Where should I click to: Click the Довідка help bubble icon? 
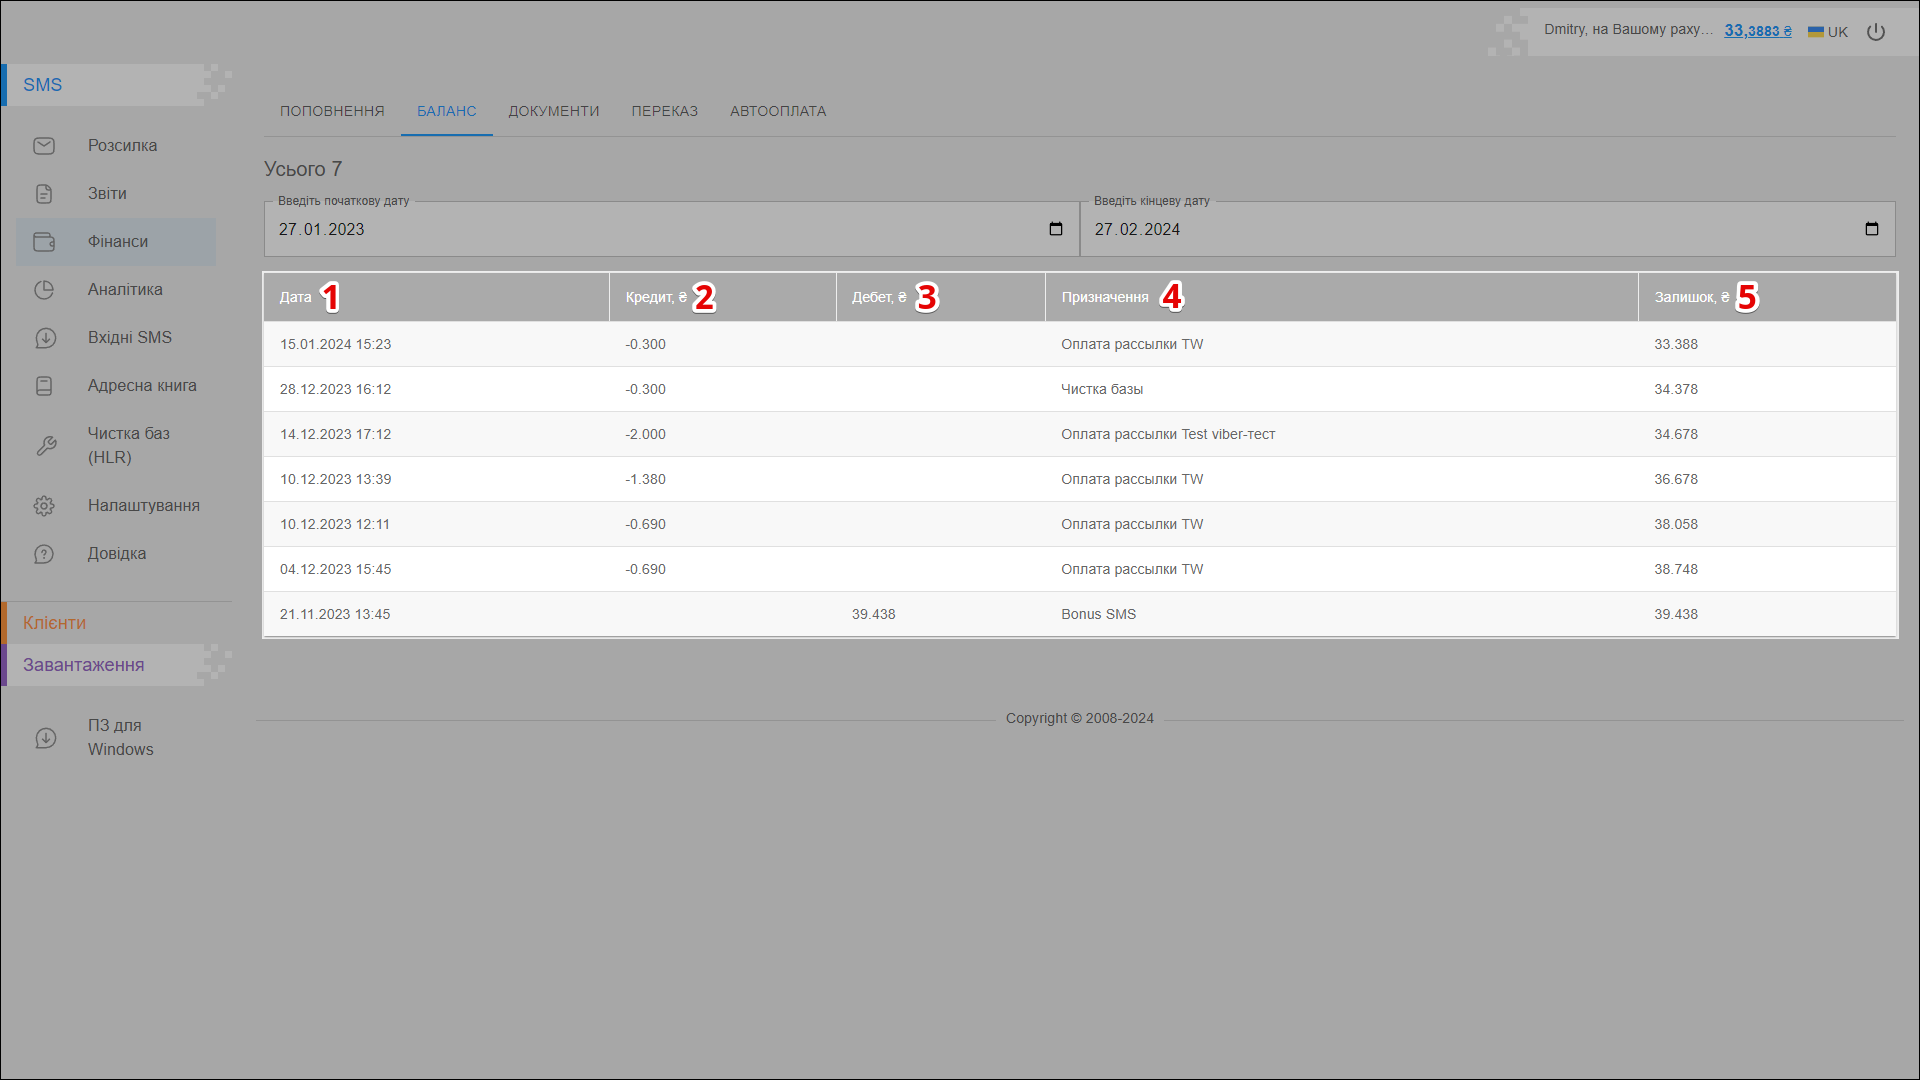[x=44, y=554]
